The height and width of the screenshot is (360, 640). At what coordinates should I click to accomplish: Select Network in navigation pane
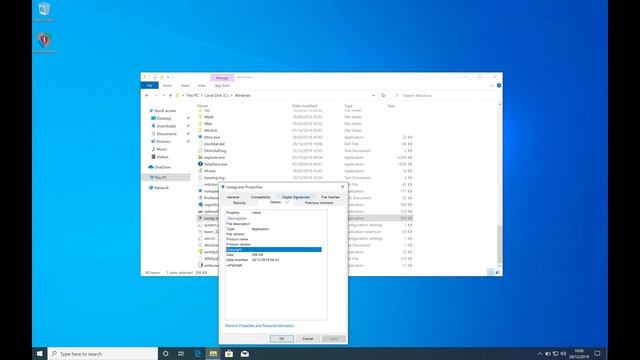click(161, 188)
